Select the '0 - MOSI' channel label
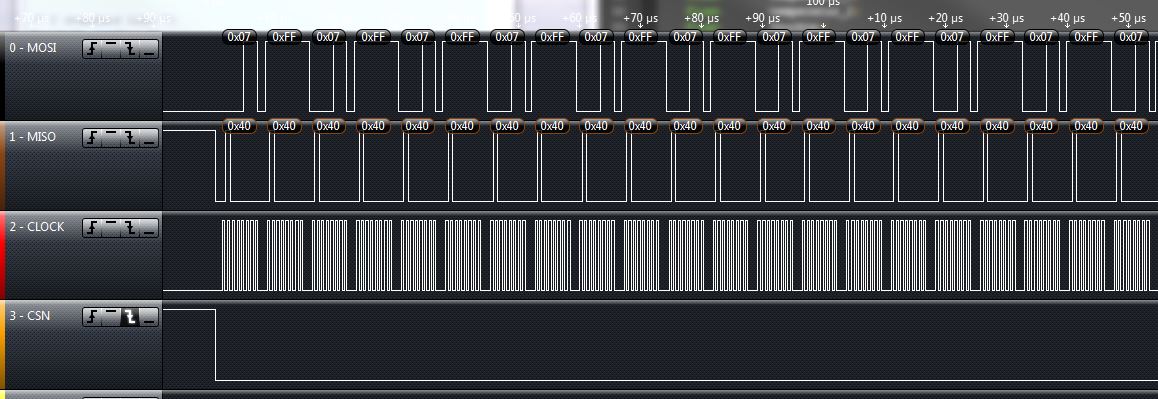 [32, 48]
